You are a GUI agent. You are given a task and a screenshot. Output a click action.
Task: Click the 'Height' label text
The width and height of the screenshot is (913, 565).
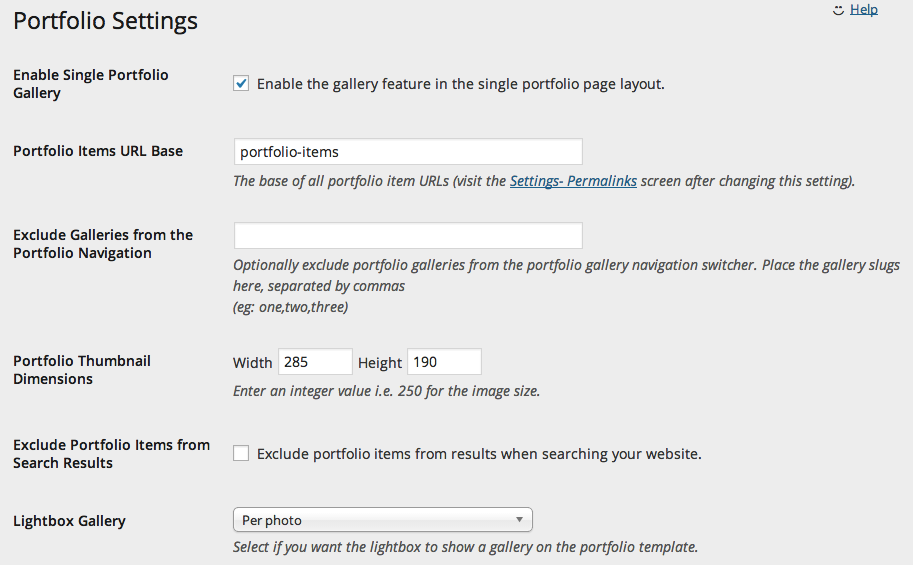point(380,362)
